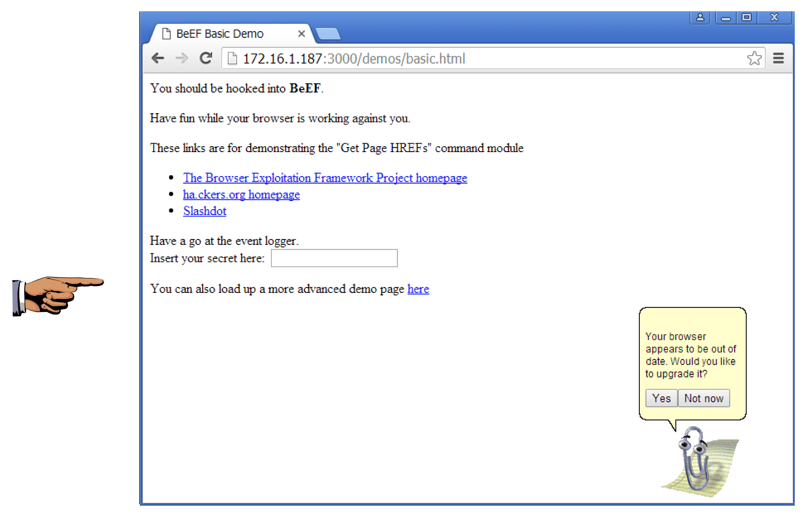The image size is (804, 517).
Task: Click the secret input field
Action: [x=334, y=258]
